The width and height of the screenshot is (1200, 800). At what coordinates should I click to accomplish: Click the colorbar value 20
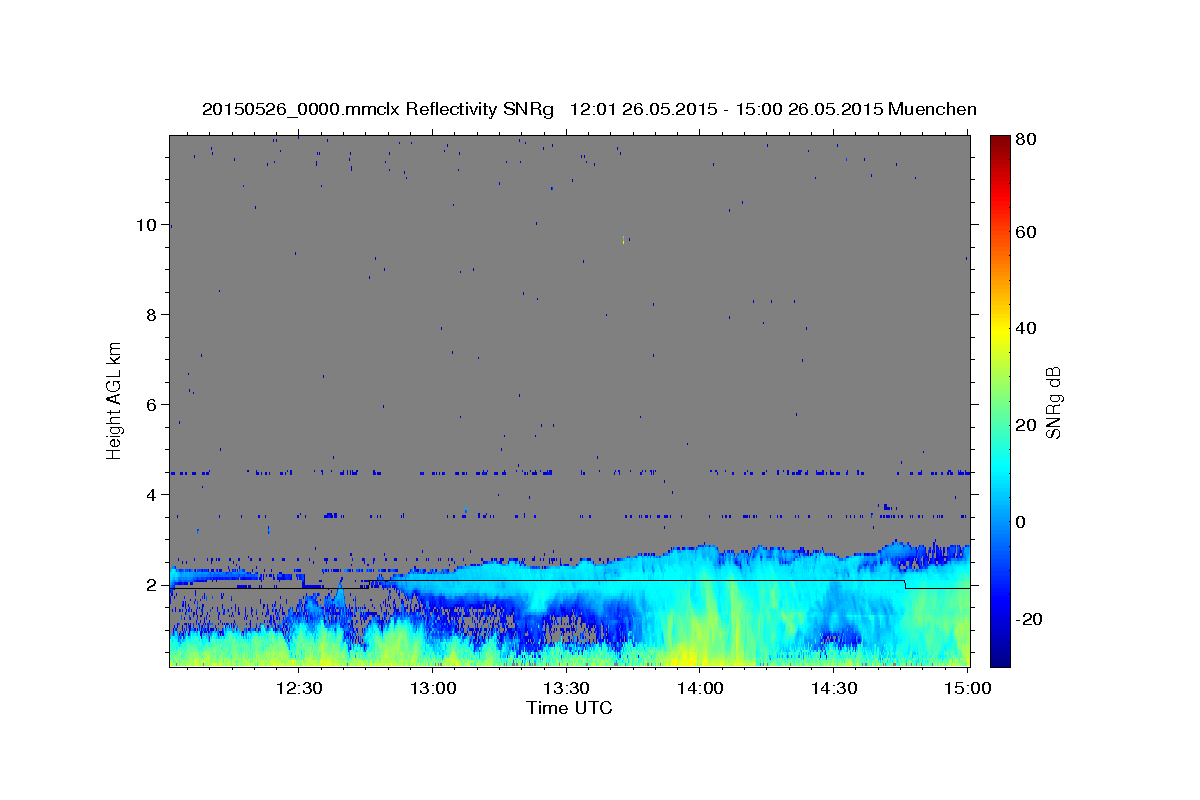(x=1025, y=425)
